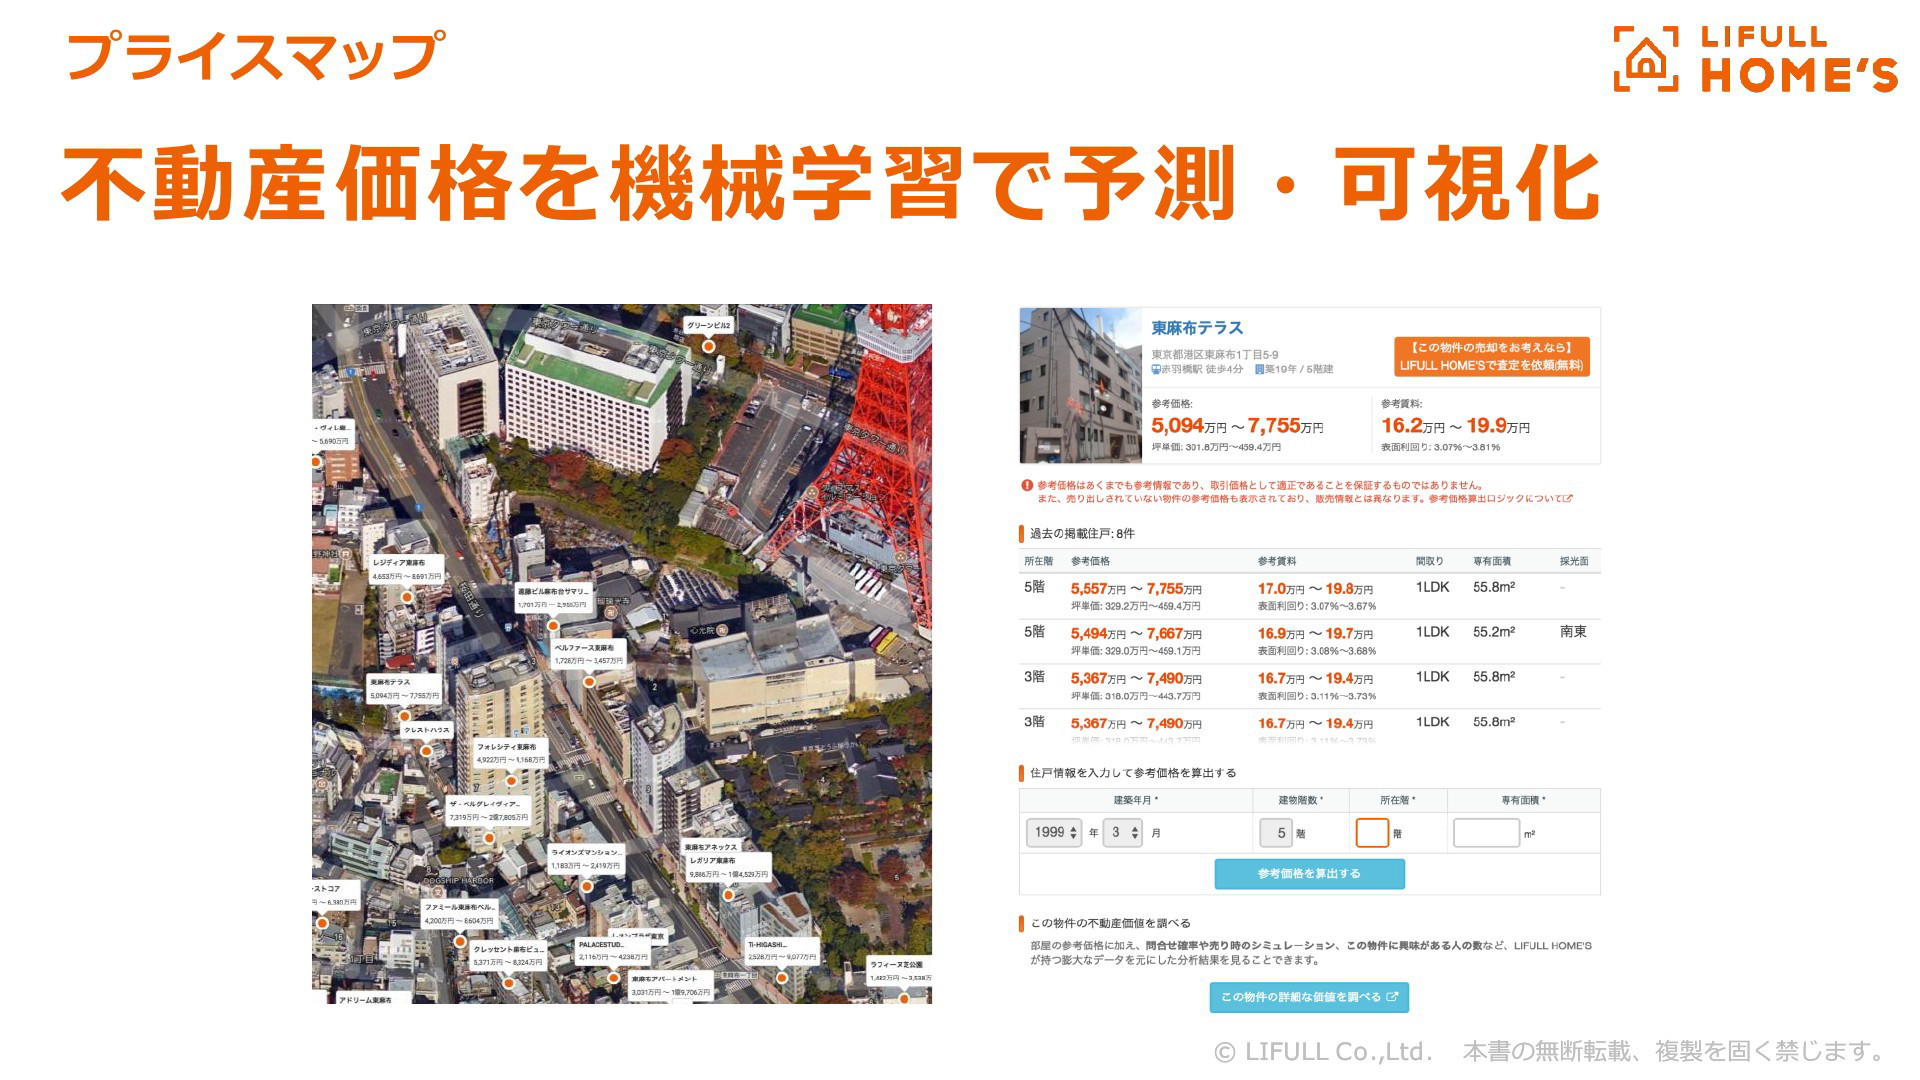The height and width of the screenshot is (1080, 1920).
Task: Click the map pin under ライオンズマンション
Action: pos(587,886)
